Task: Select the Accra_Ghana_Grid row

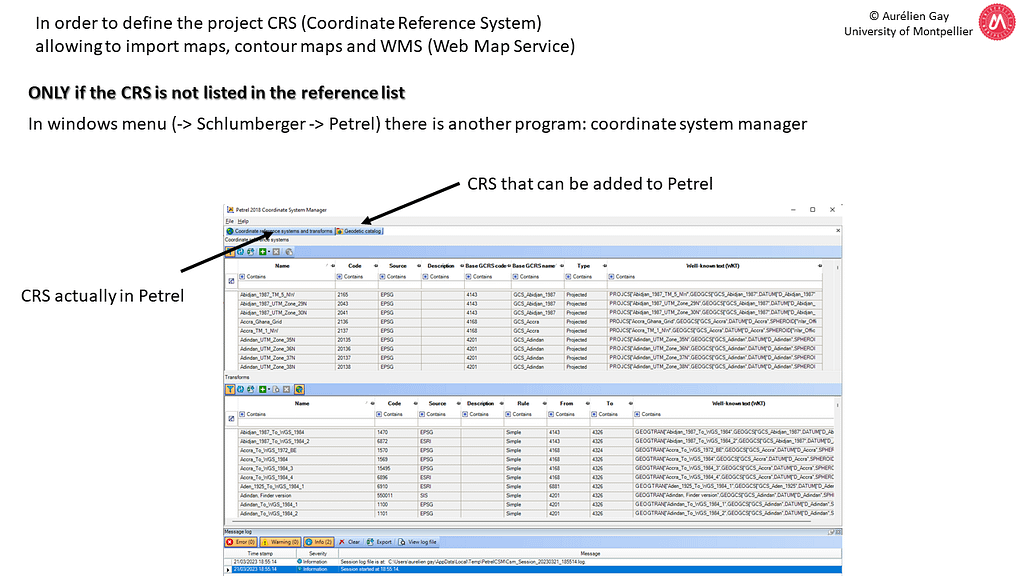Action: 263,321
